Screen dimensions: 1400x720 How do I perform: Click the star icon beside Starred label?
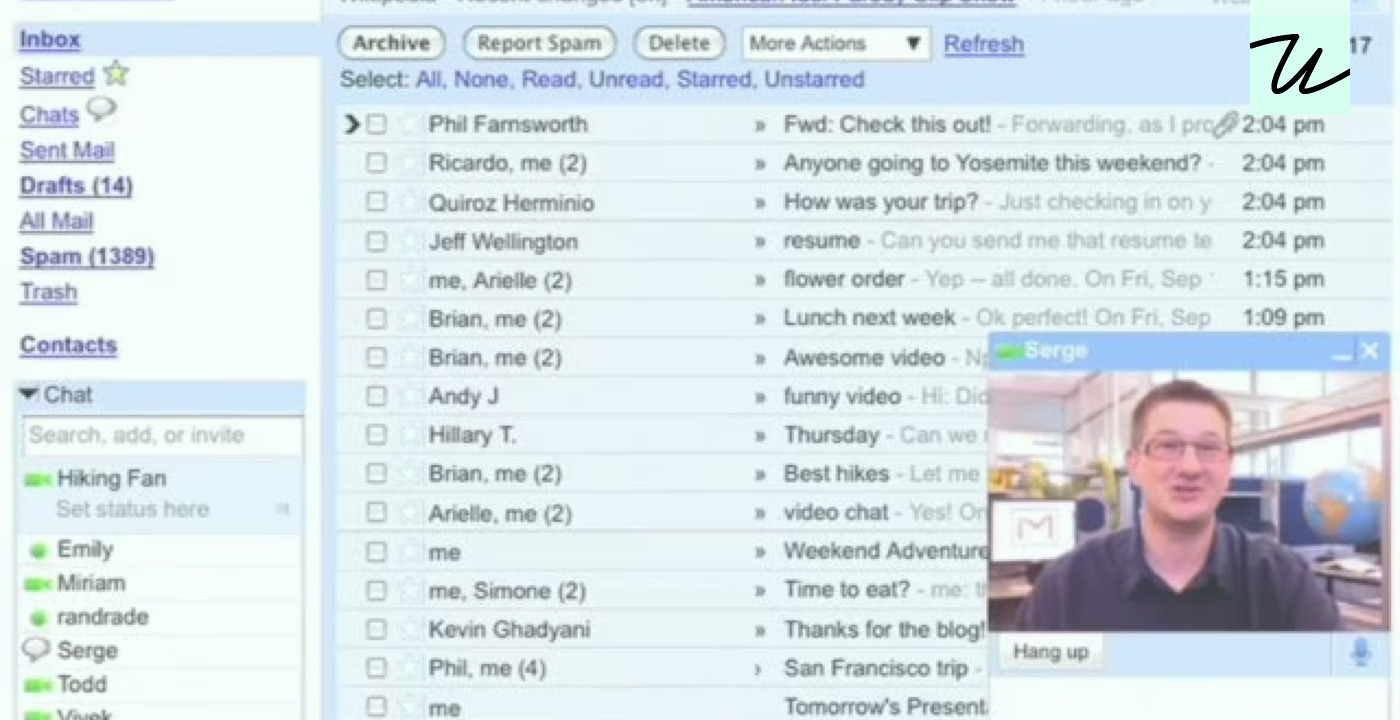click(116, 74)
